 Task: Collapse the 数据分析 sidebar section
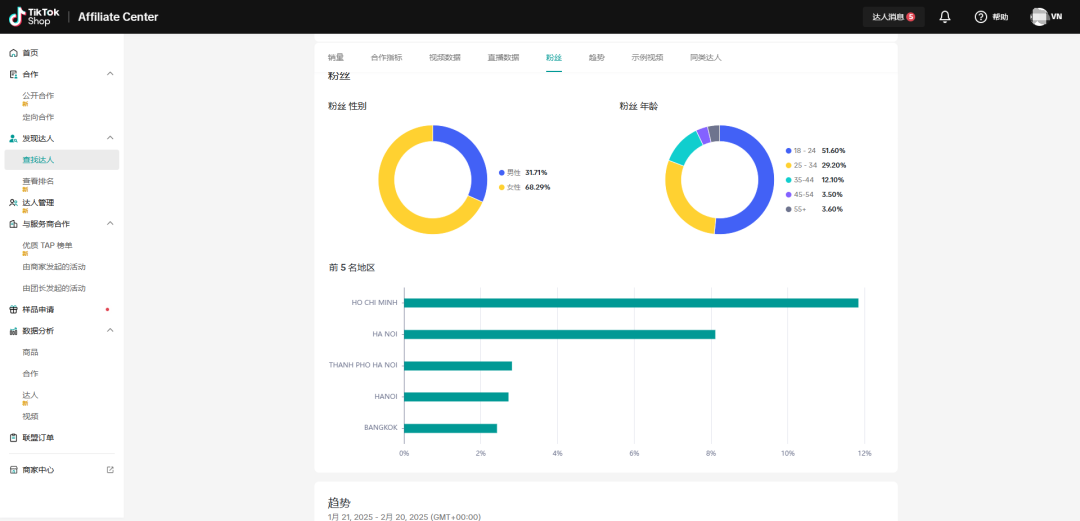pos(110,331)
